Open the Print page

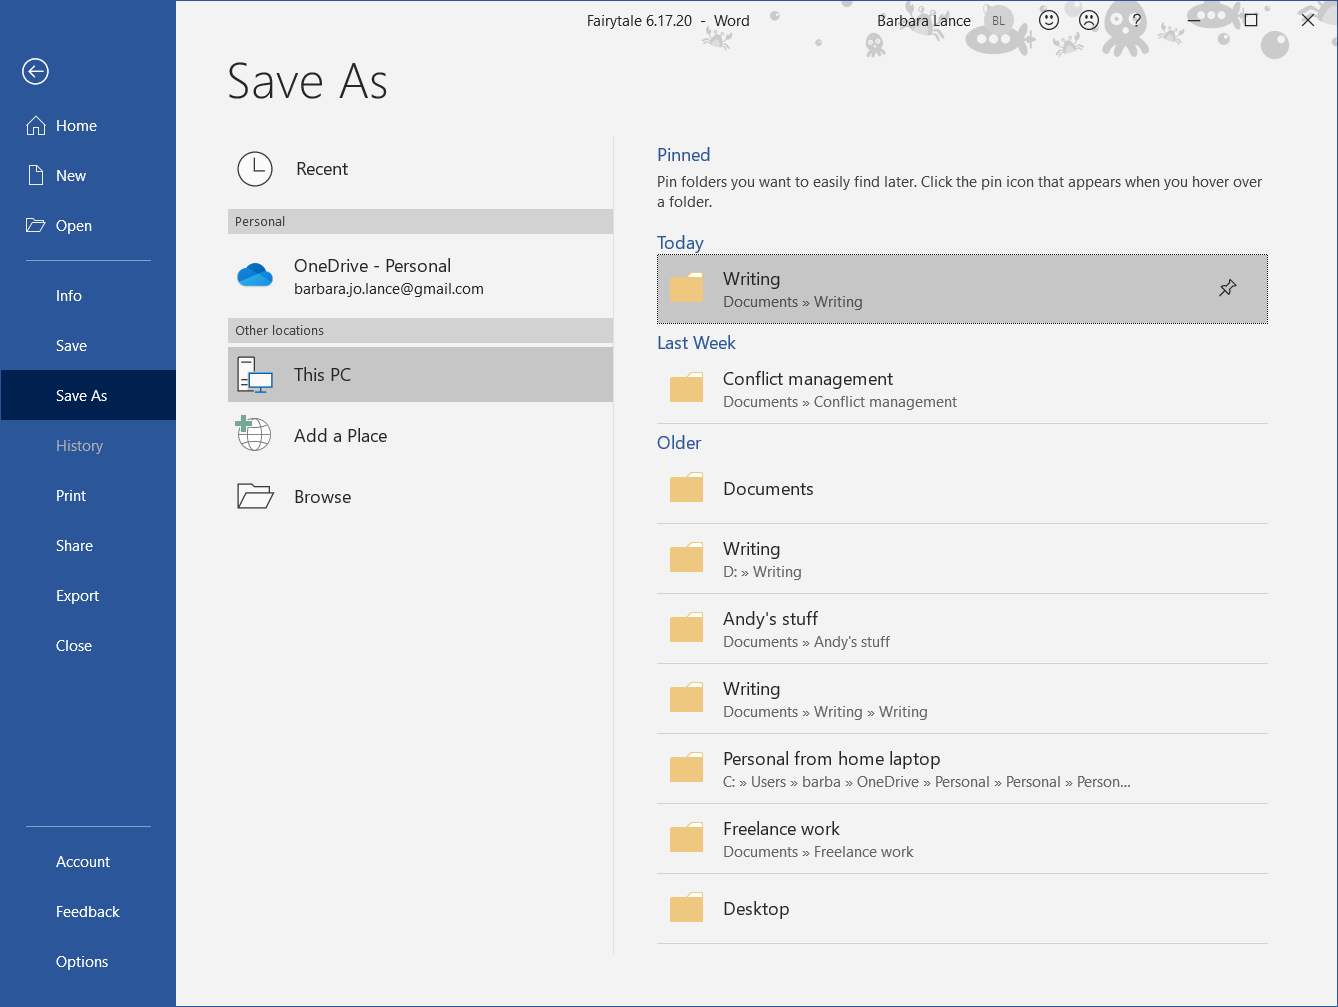(x=88, y=496)
